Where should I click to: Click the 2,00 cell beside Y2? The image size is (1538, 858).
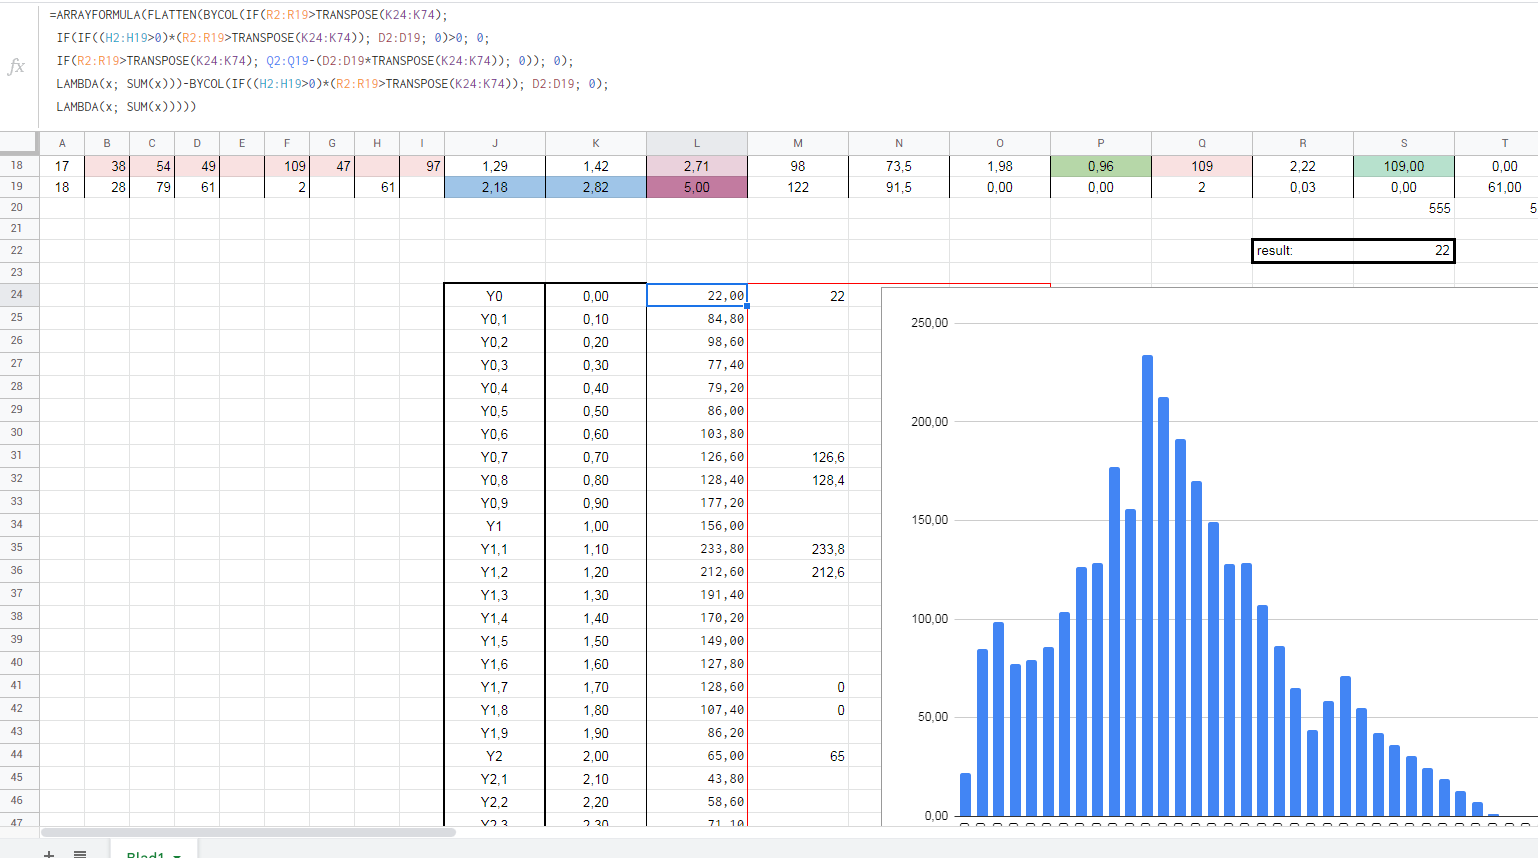[596, 756]
